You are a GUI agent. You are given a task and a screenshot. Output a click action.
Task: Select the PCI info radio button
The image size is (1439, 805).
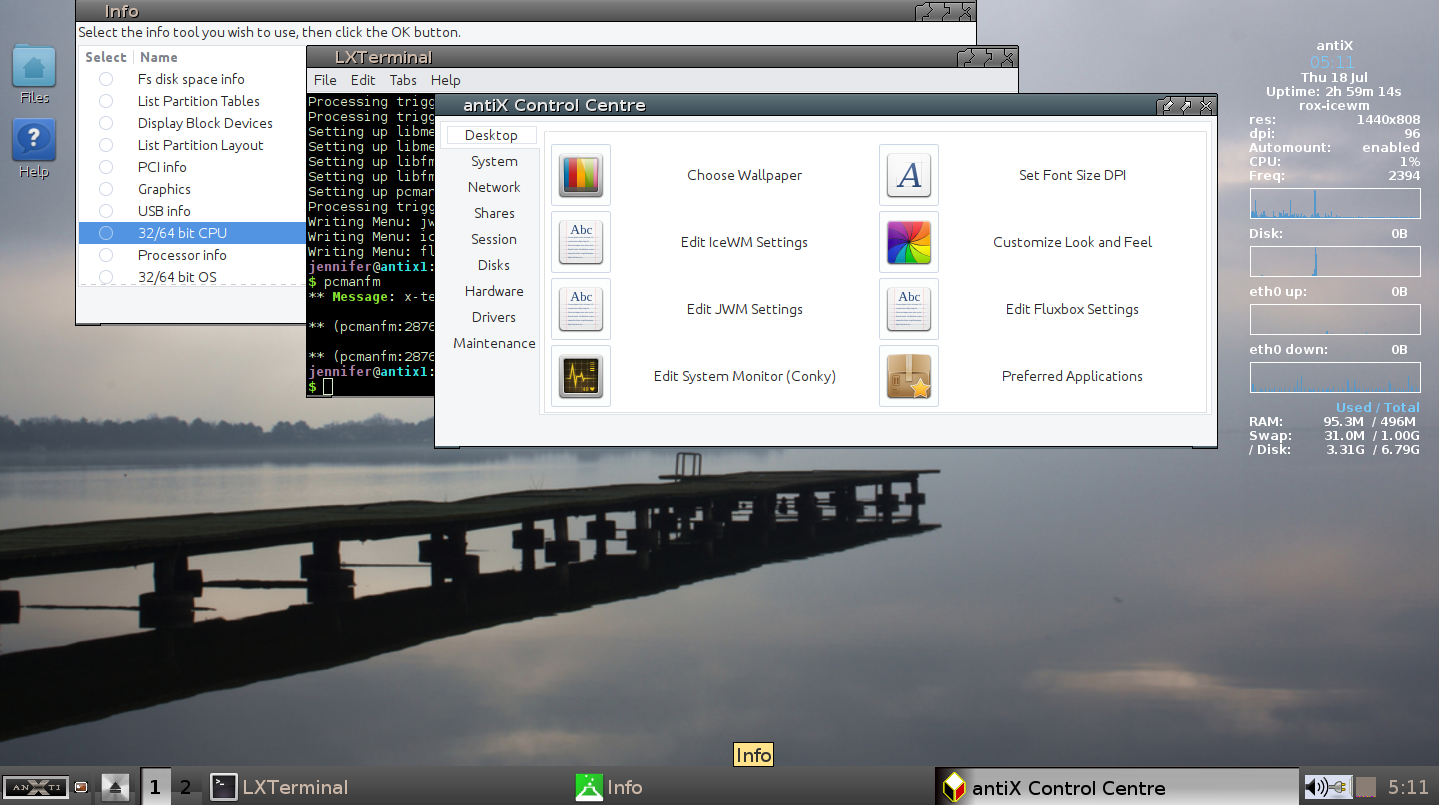106,167
